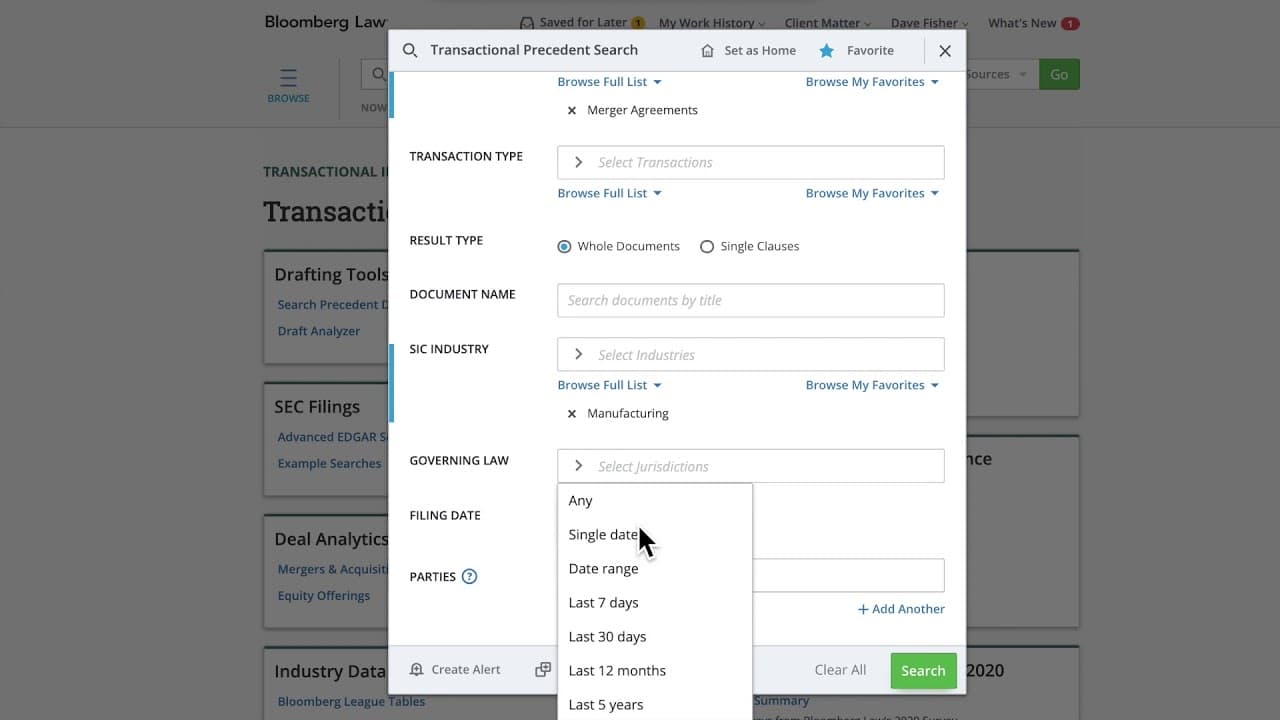Click the search magnifier icon in dialog header

410,51
